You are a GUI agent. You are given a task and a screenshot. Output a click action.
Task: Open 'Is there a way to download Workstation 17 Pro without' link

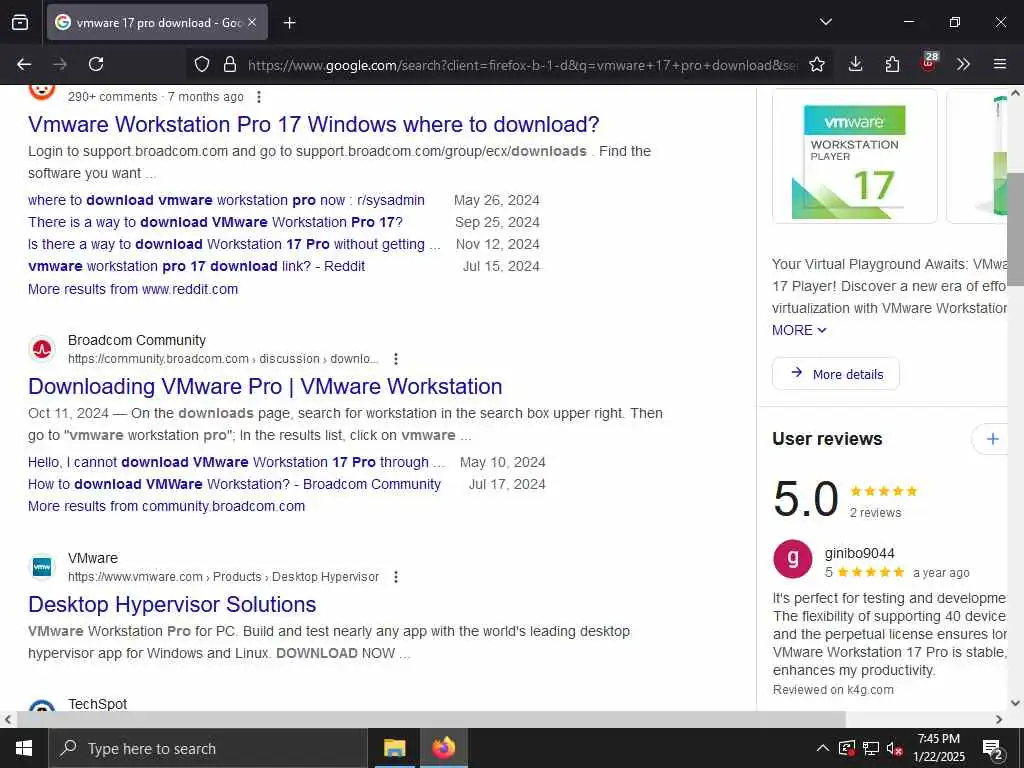pos(234,244)
